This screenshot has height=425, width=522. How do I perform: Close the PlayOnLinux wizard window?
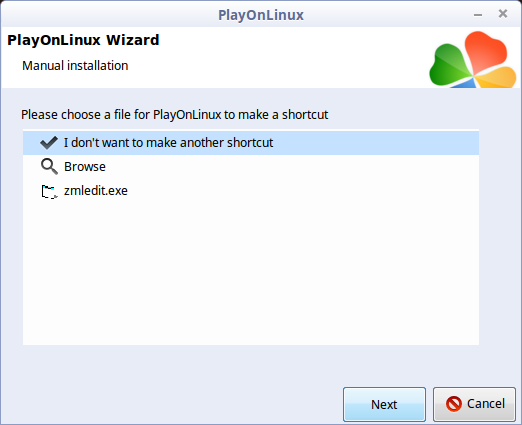(x=503, y=14)
